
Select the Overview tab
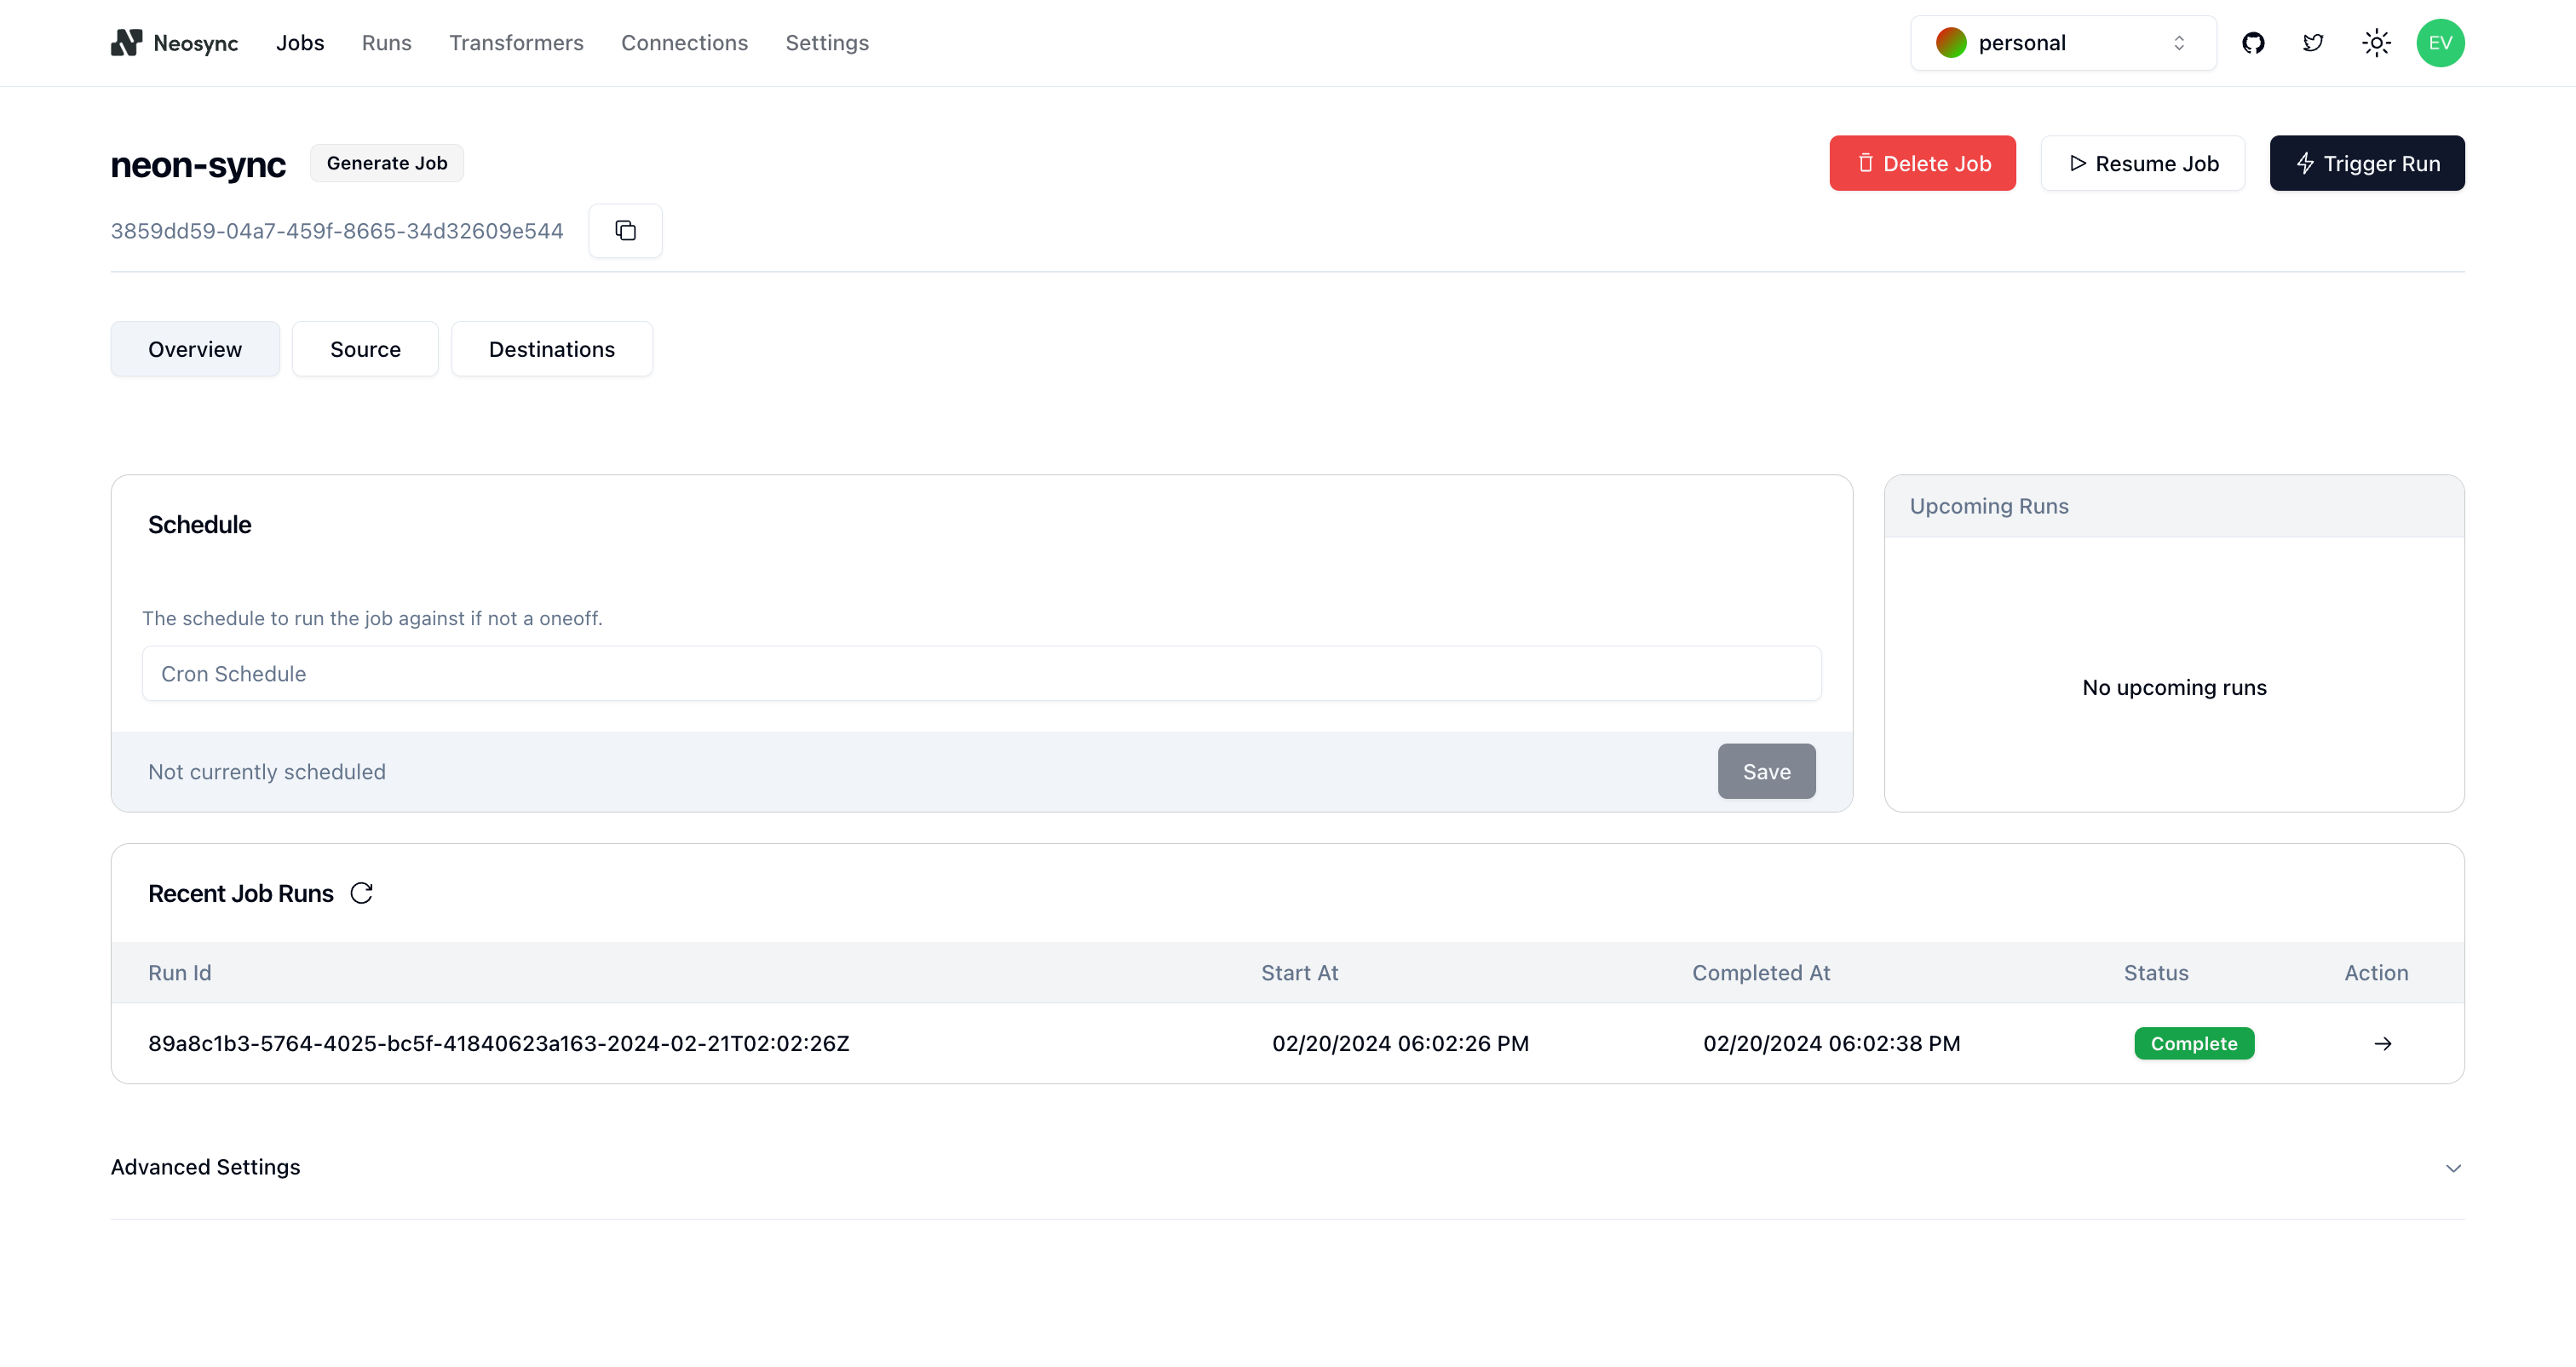click(195, 349)
